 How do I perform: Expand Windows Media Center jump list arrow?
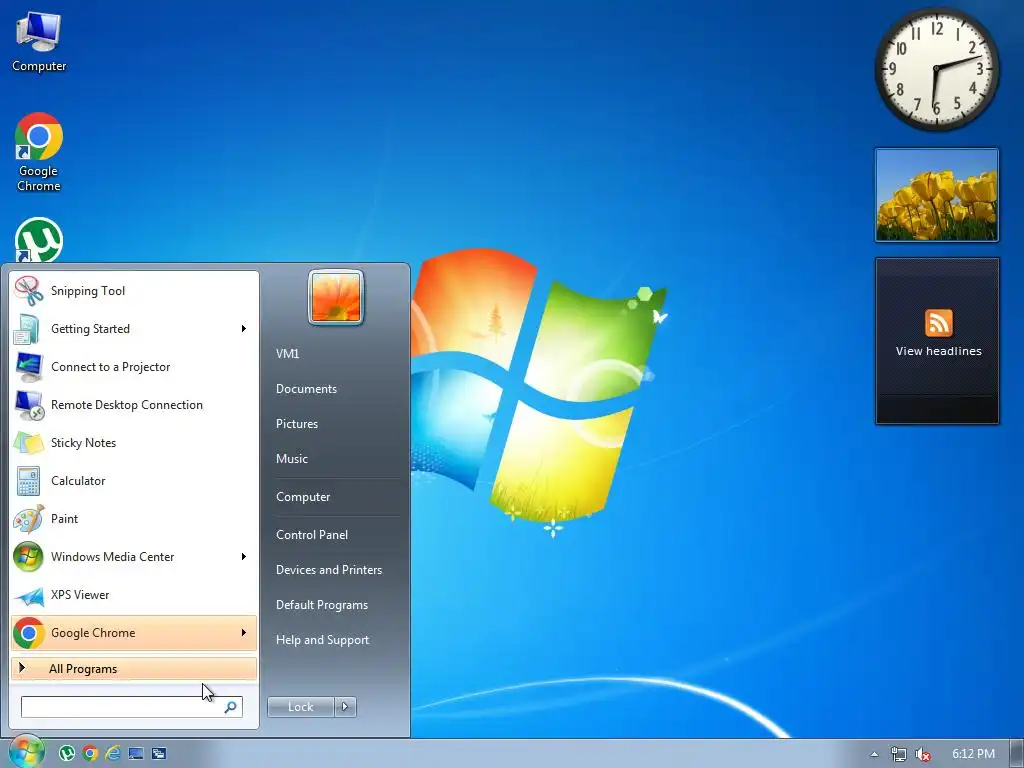(x=244, y=556)
